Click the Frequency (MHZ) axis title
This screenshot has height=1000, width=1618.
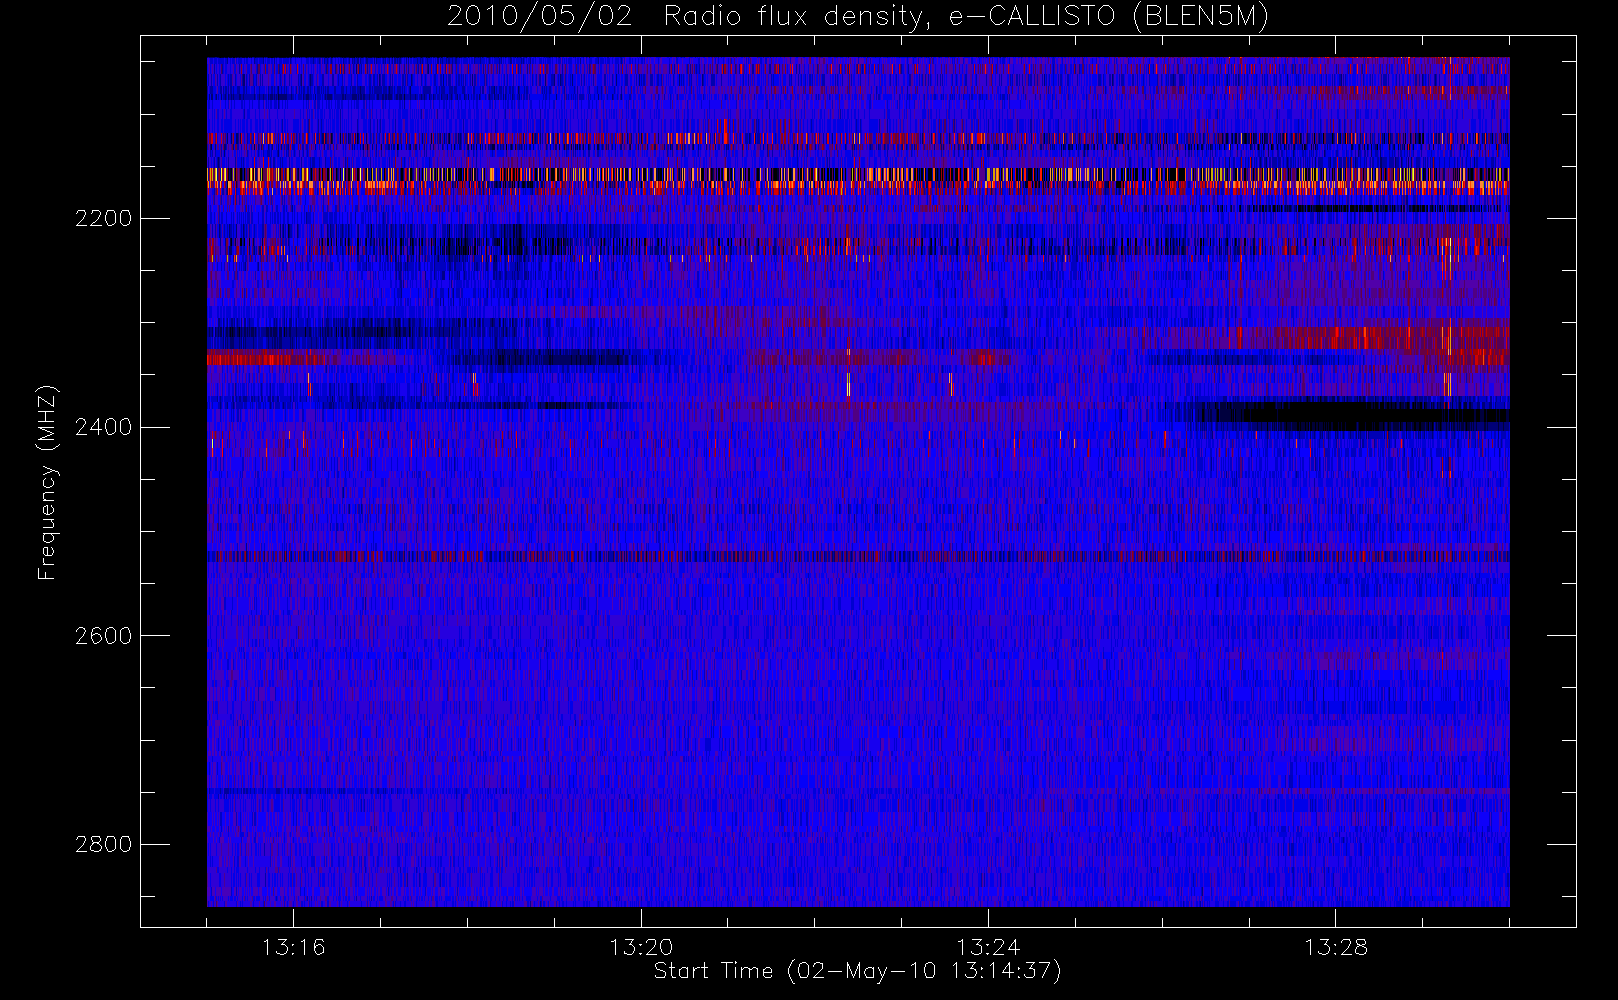pos(47,482)
